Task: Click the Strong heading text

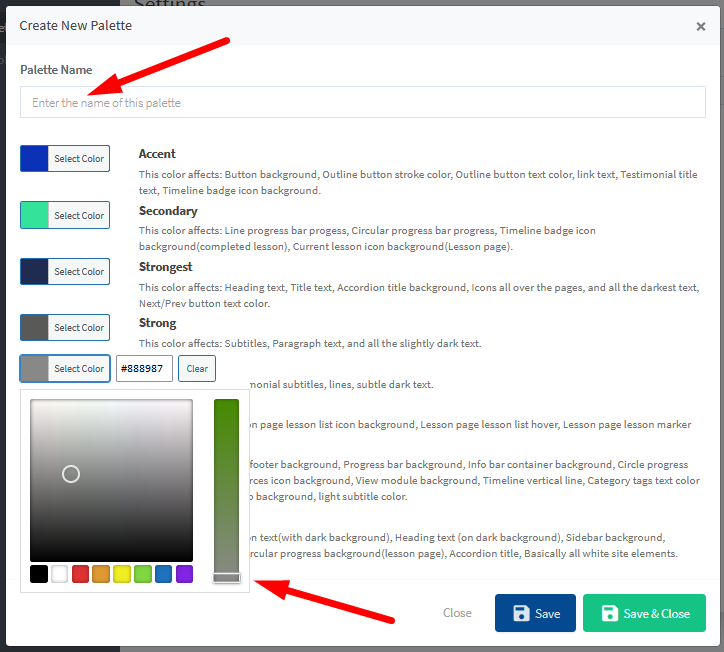Action: [x=157, y=323]
